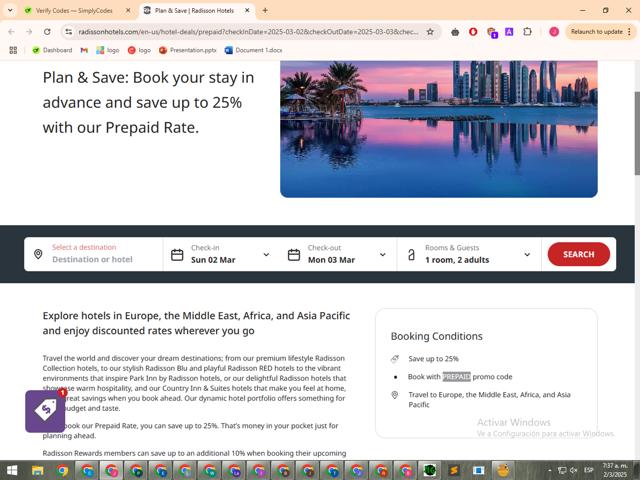Click the ESP language indicator in tray
This screenshot has height=480, width=640.
pos(589,470)
